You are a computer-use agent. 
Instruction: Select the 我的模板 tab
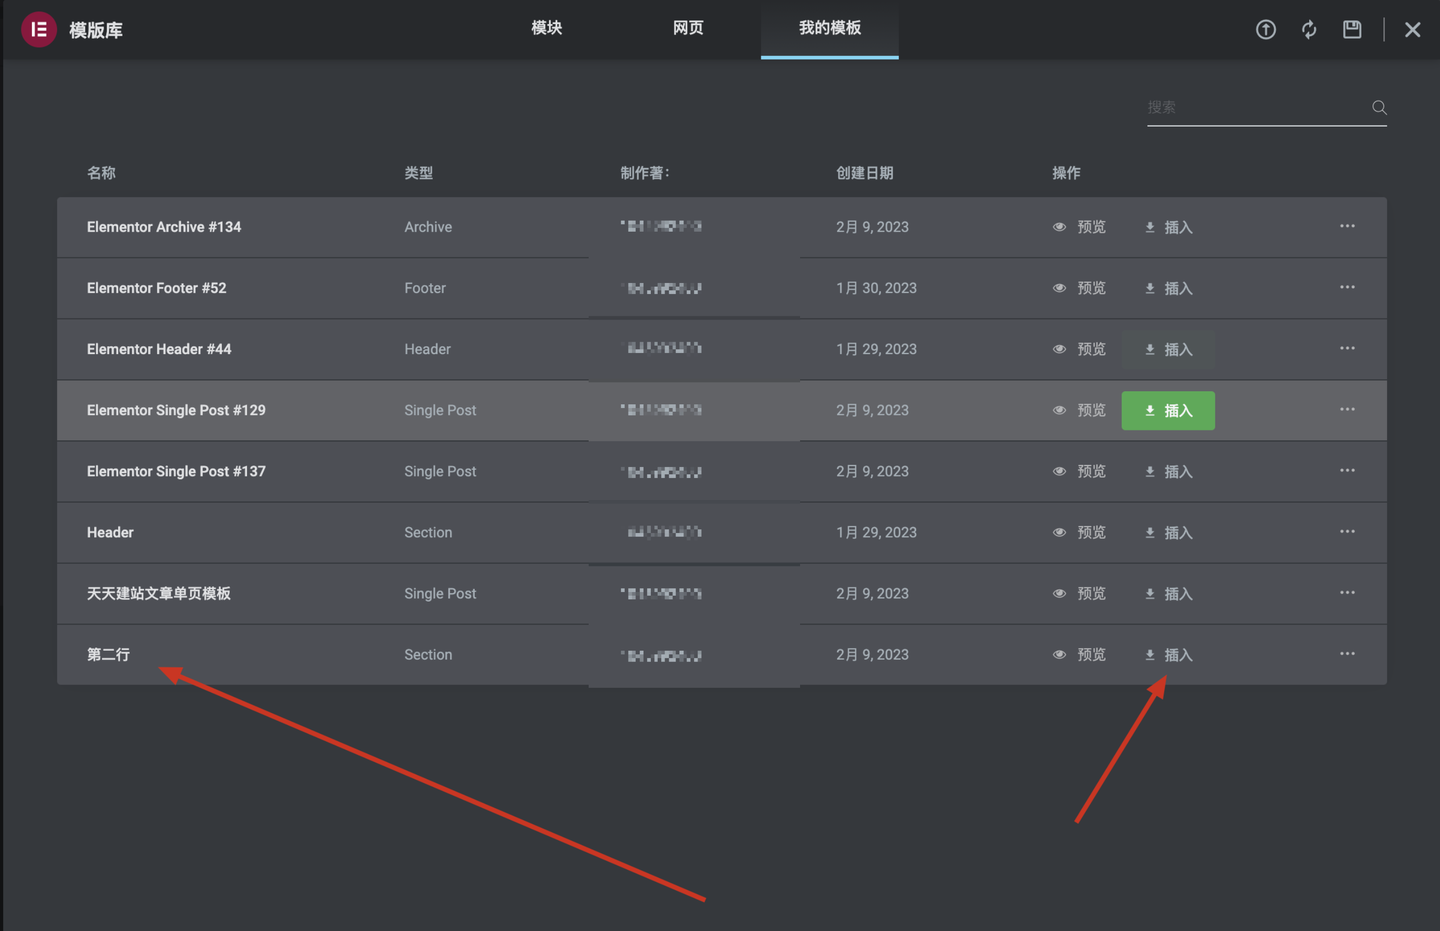tap(830, 28)
